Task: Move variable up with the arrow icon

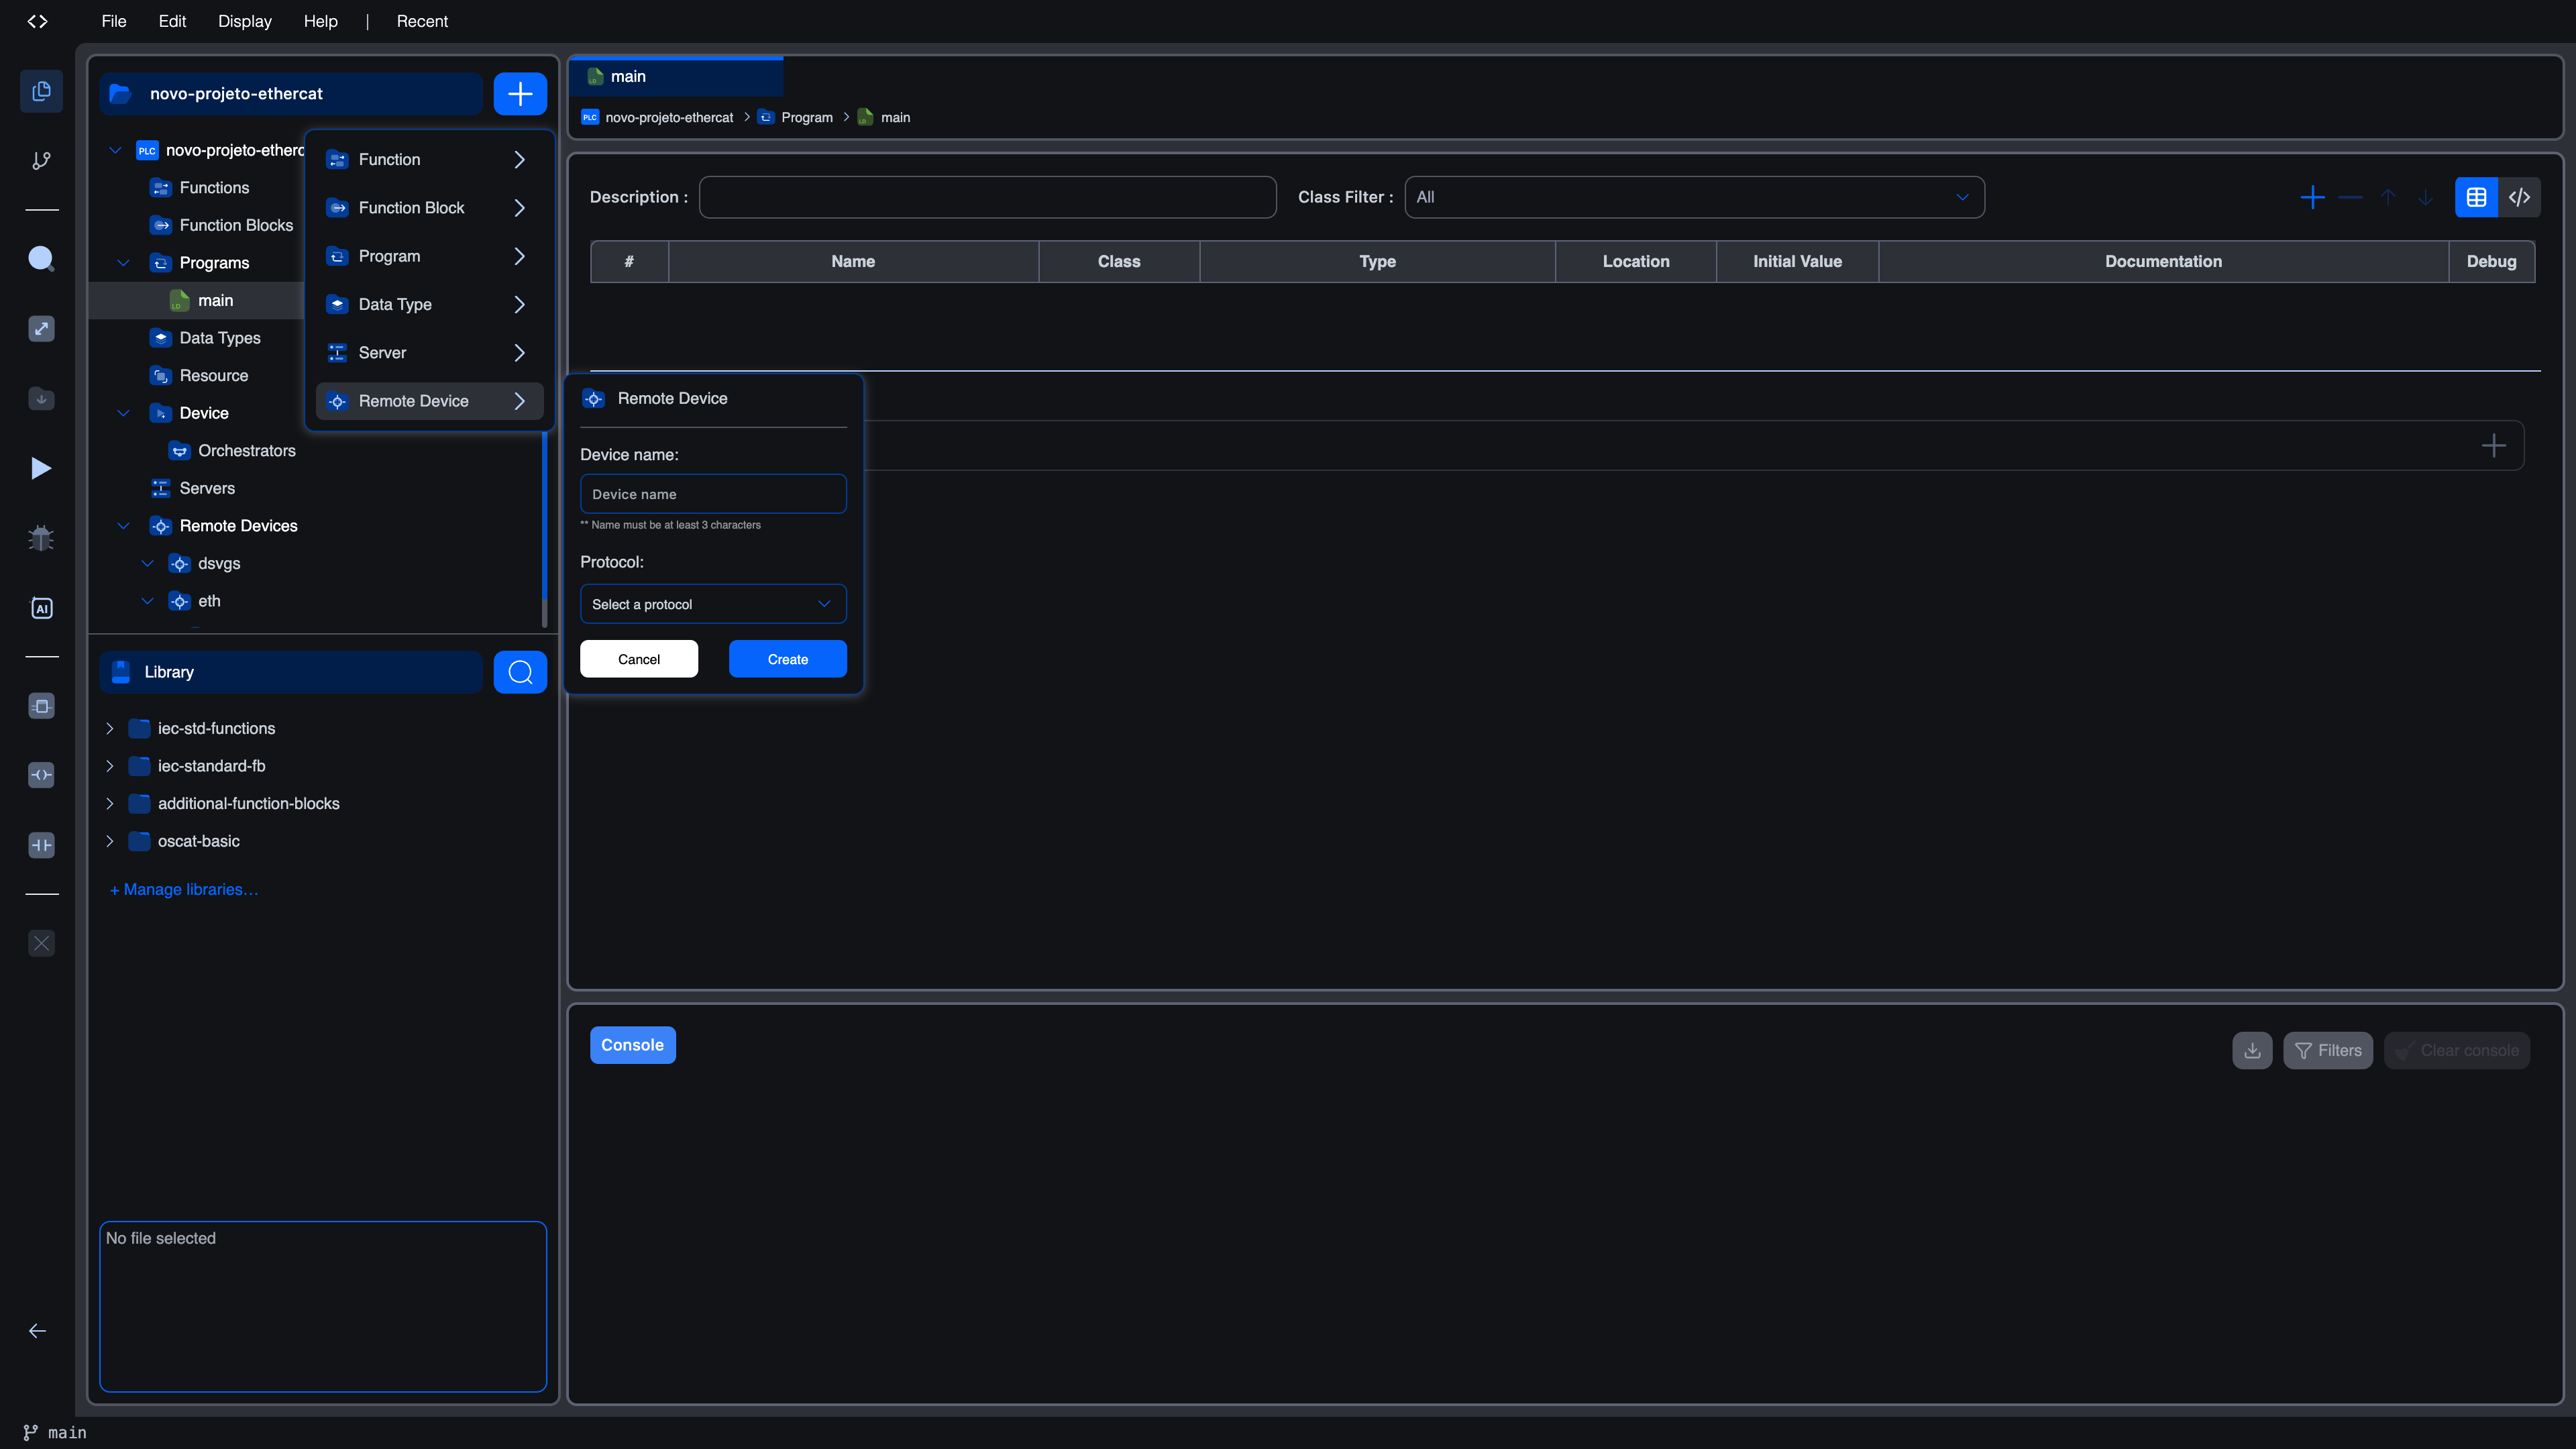Action: pos(2388,197)
